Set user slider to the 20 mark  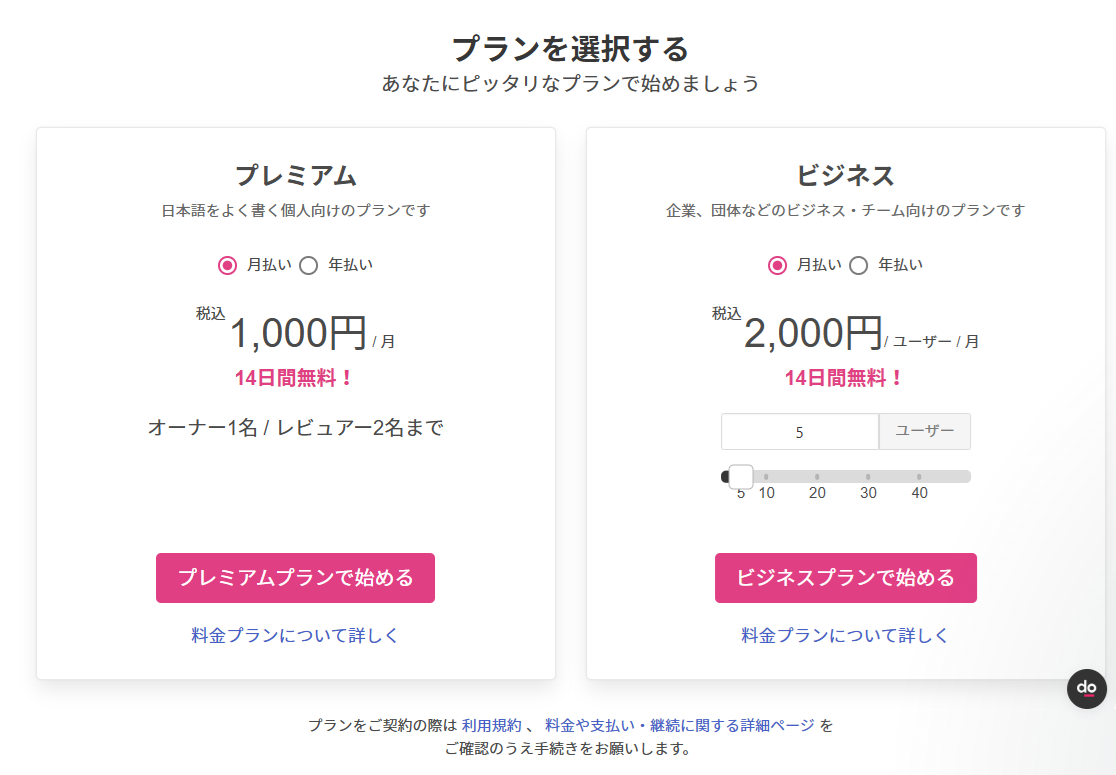click(x=817, y=477)
